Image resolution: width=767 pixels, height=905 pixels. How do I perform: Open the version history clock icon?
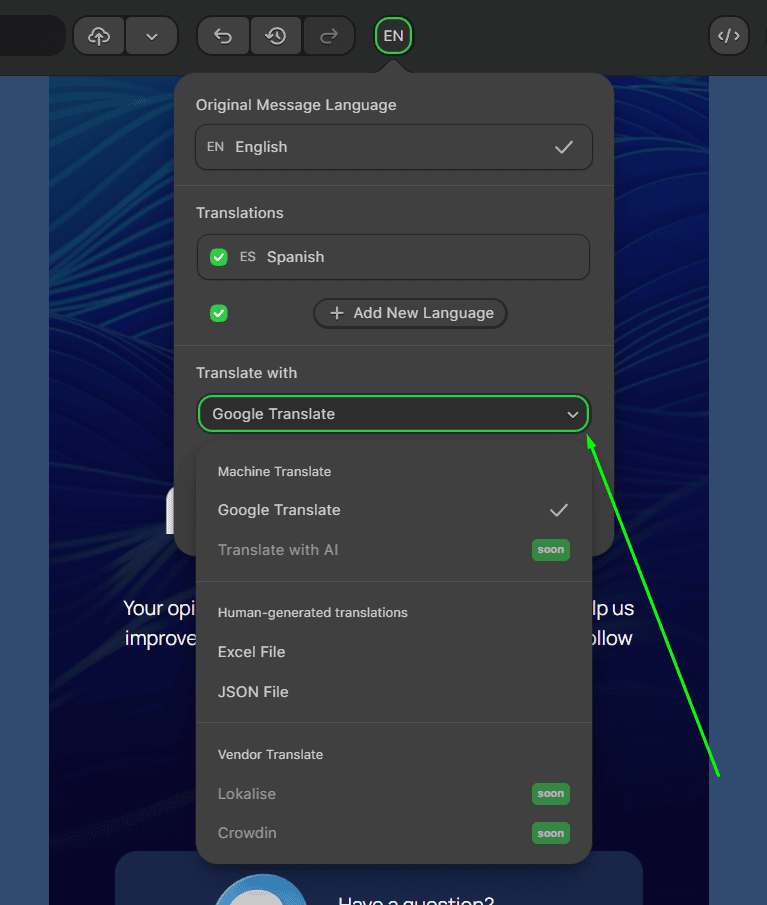(x=276, y=36)
